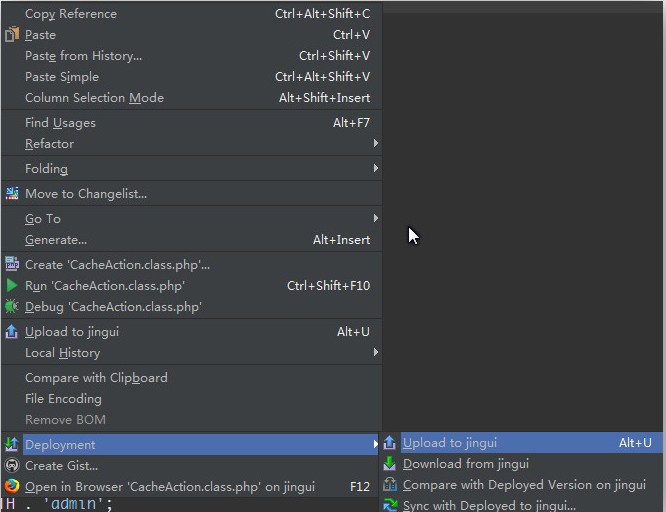This screenshot has height=512, width=666.
Task: Click the Move to Changelist icon
Action: pyautogui.click(x=12, y=194)
